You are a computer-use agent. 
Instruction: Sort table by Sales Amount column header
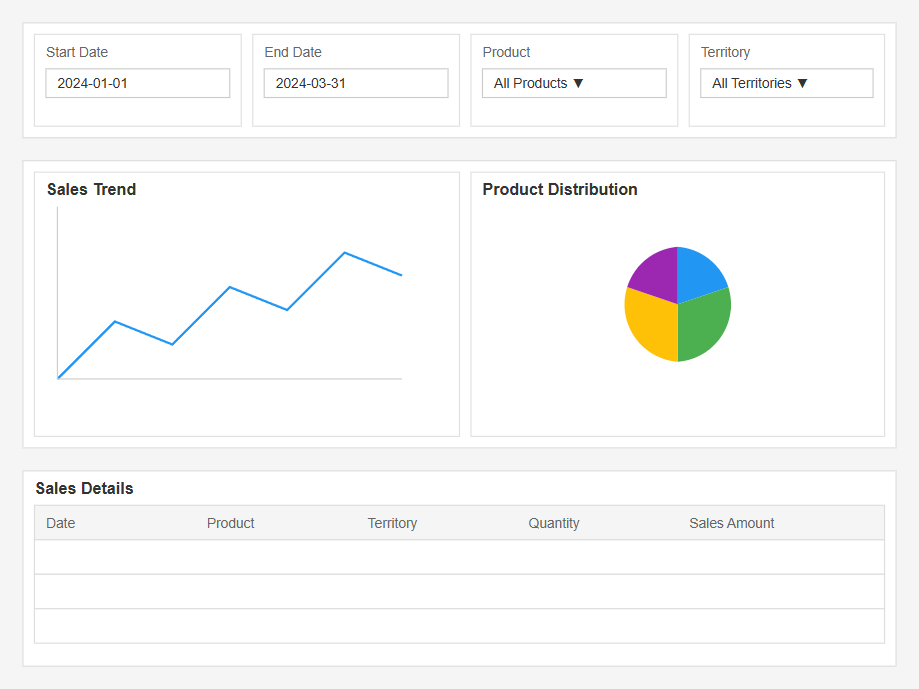(x=731, y=523)
